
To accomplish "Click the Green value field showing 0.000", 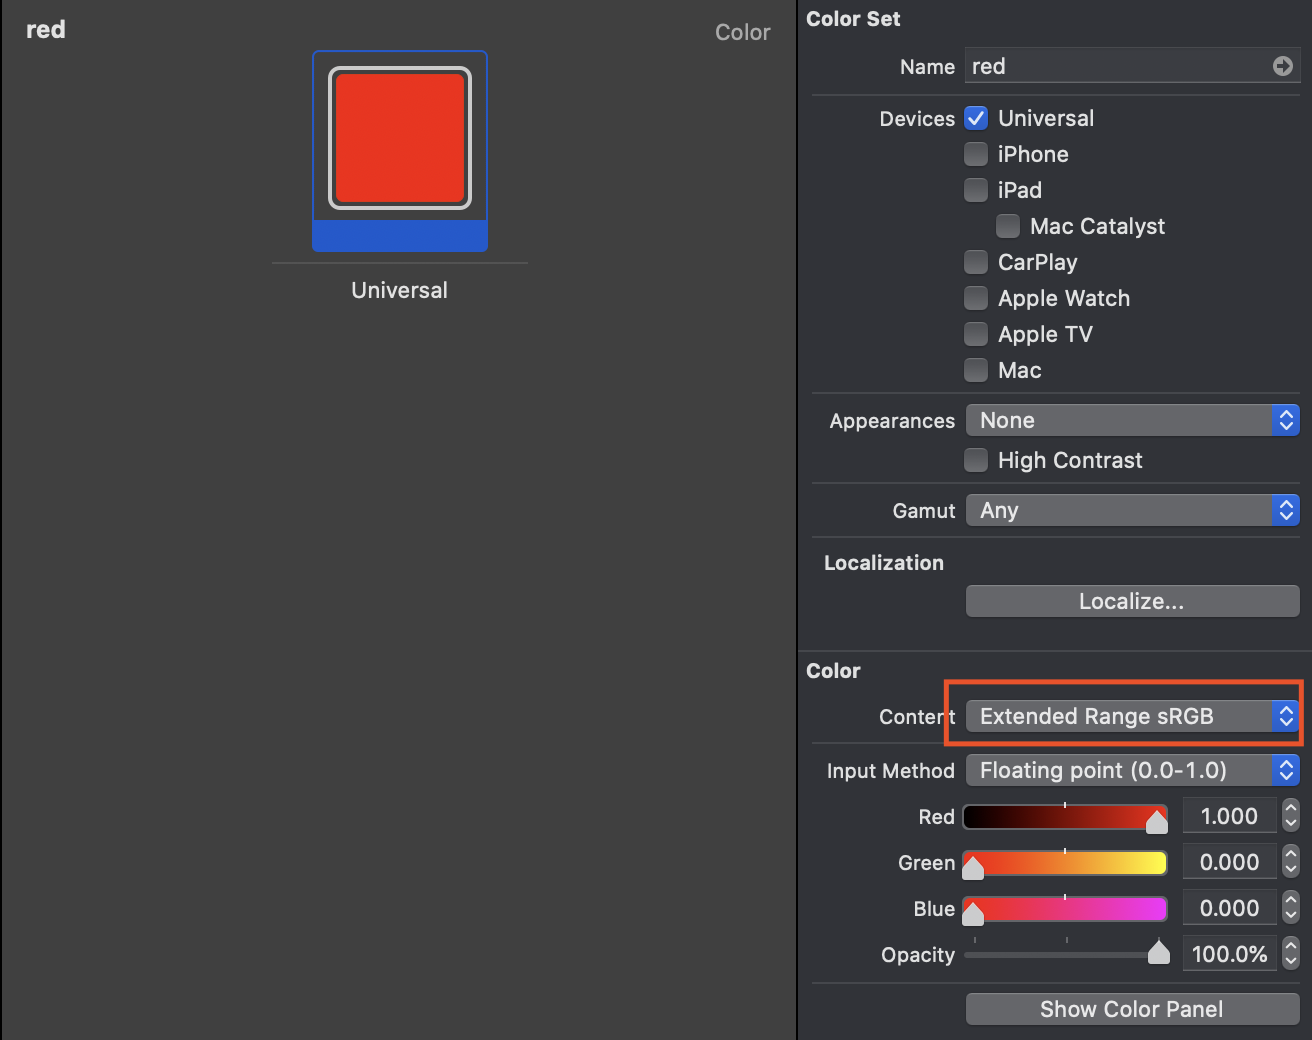I will pos(1229,862).
